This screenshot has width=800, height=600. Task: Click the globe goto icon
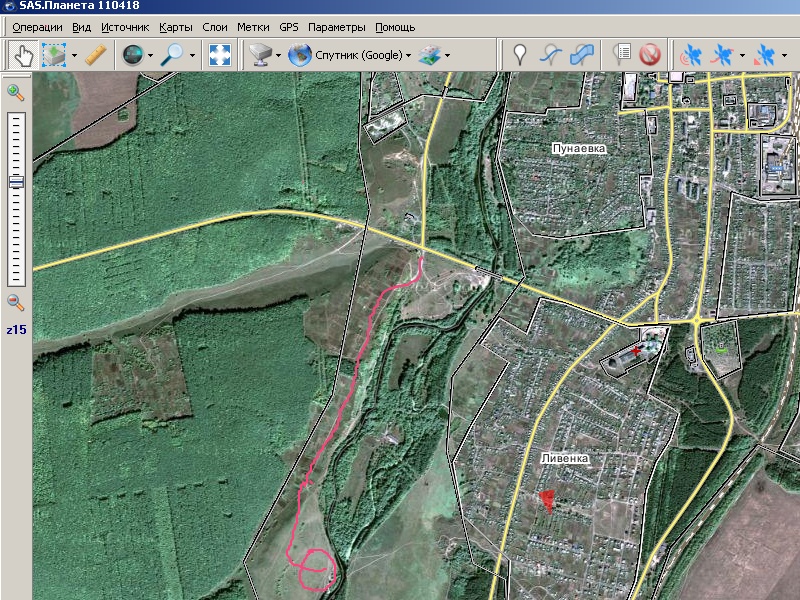pos(131,54)
